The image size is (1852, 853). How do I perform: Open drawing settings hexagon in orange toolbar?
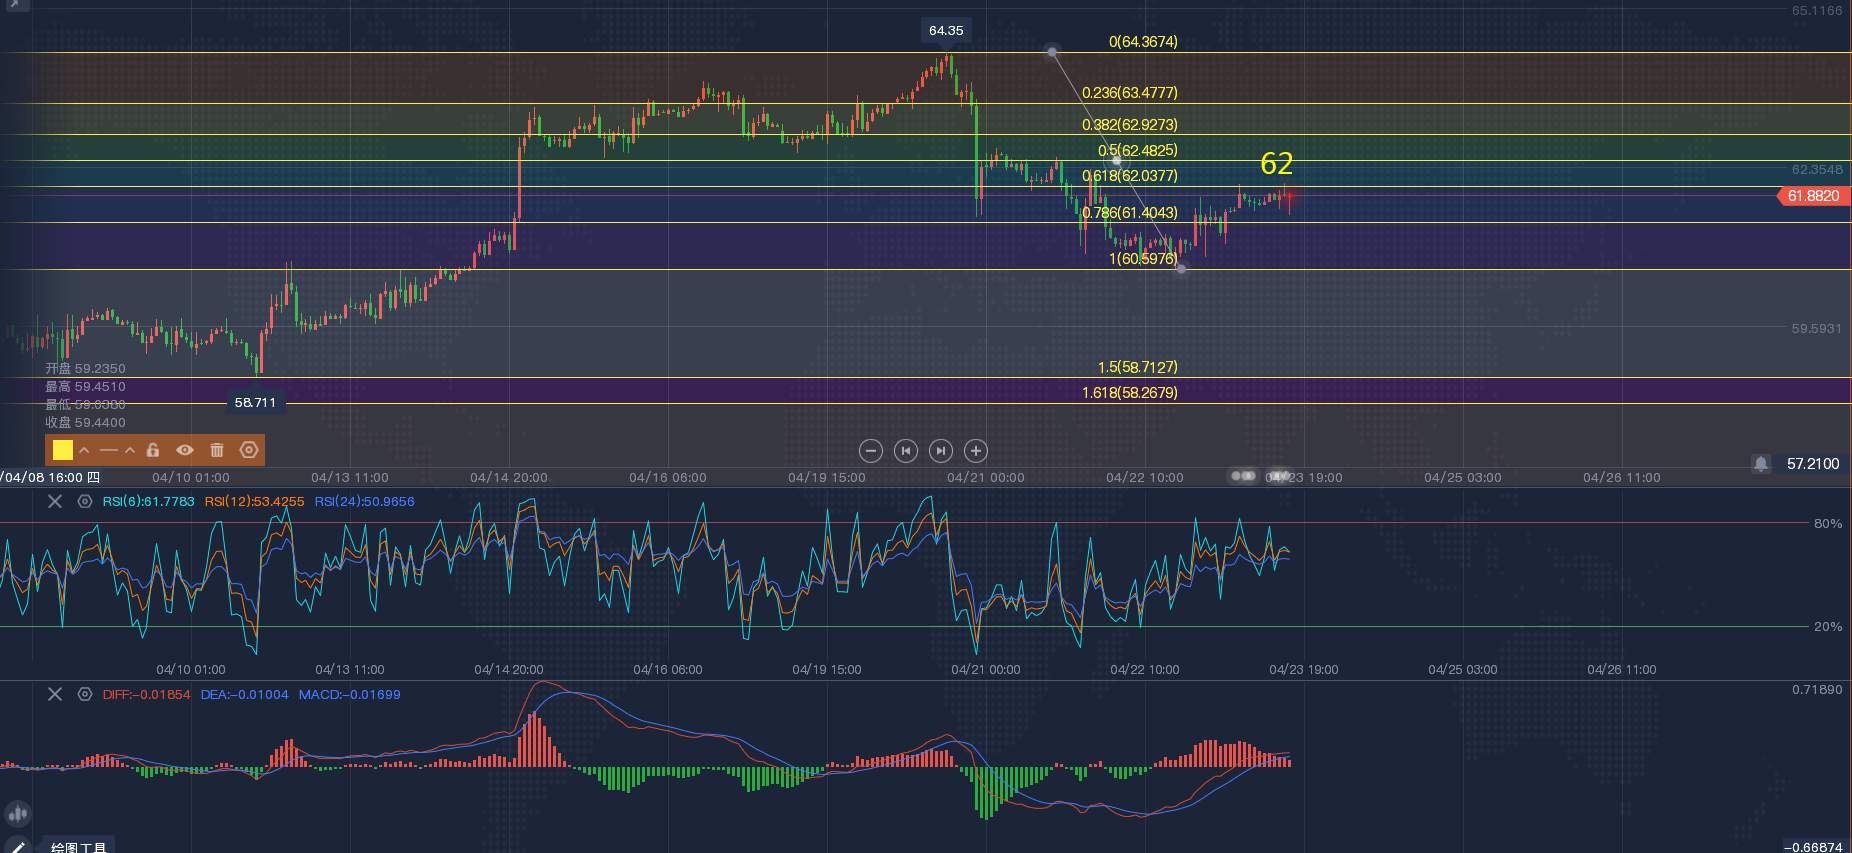point(249,450)
